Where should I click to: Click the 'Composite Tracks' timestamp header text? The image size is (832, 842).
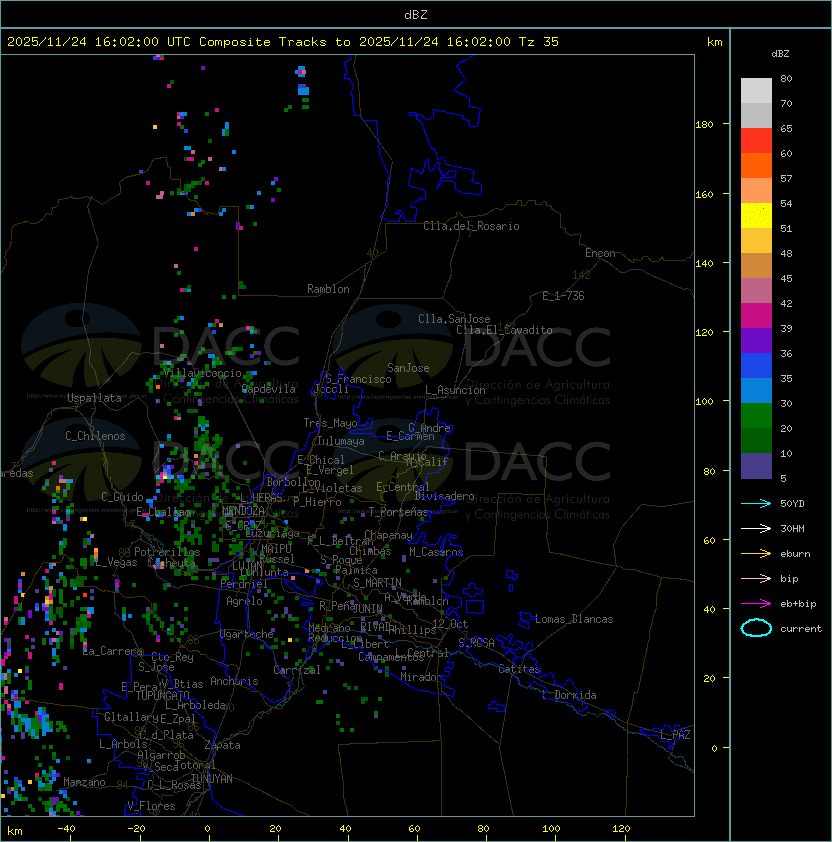pos(283,42)
